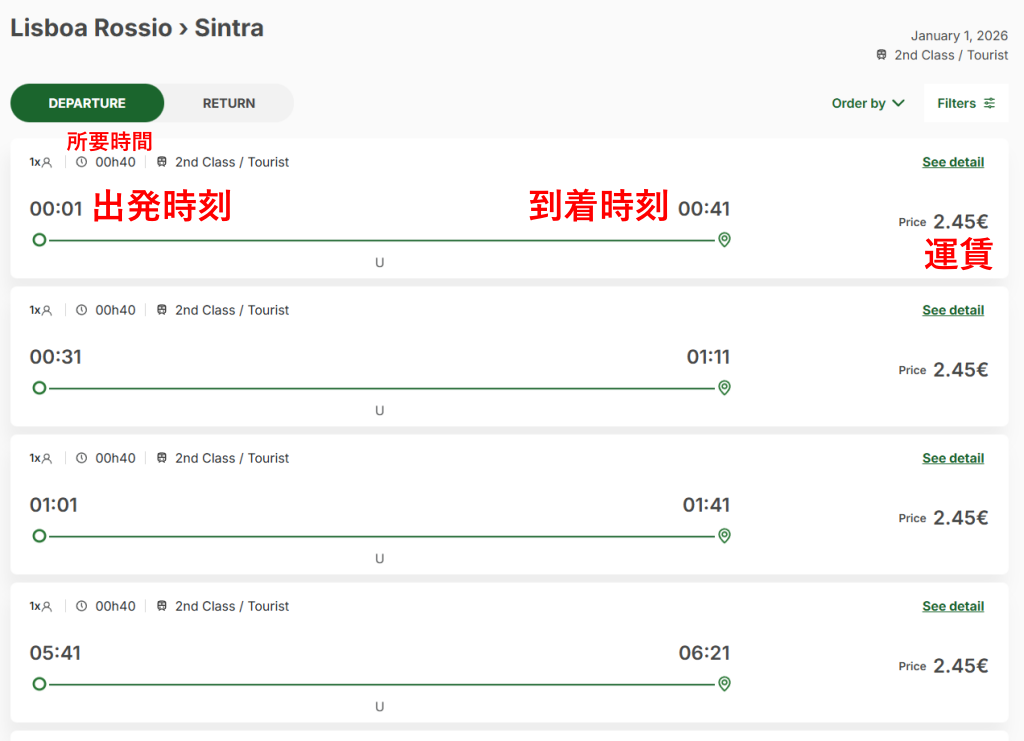Click the destination pin for the 06:21 arrival
The width and height of the screenshot is (1024, 741).
click(x=724, y=684)
